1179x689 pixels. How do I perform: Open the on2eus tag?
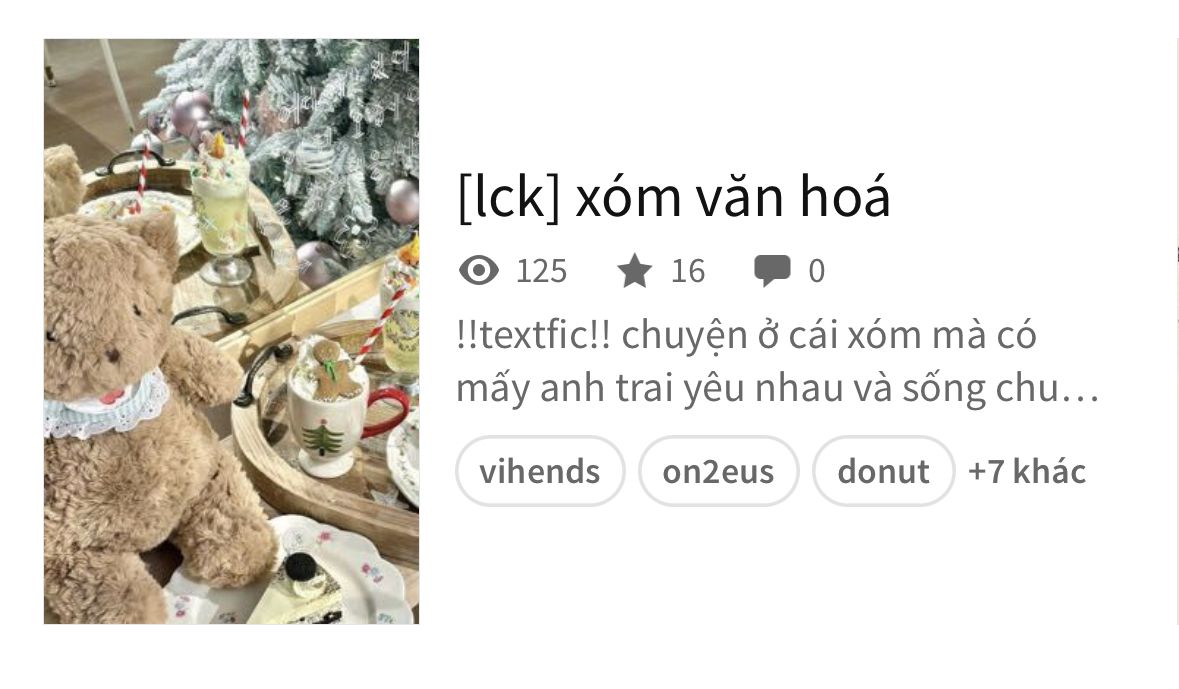pyautogui.click(x=718, y=472)
